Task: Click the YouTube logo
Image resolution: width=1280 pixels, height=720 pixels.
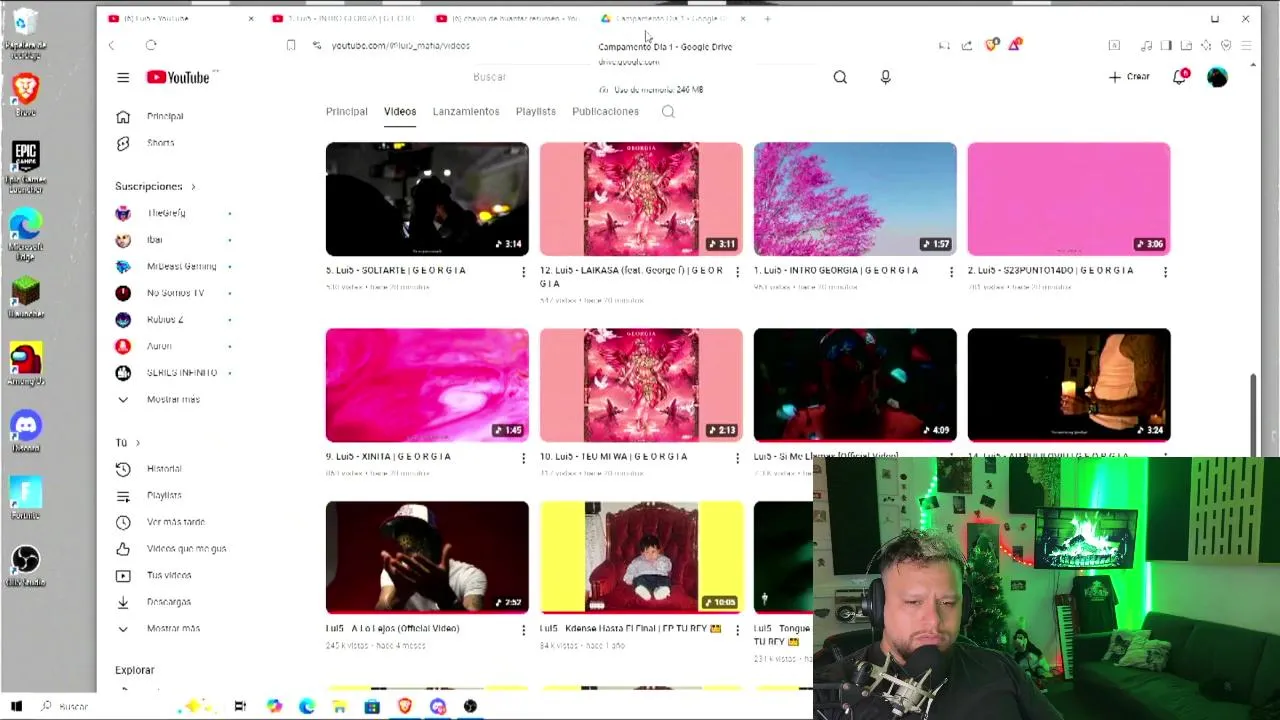Action: point(178,77)
